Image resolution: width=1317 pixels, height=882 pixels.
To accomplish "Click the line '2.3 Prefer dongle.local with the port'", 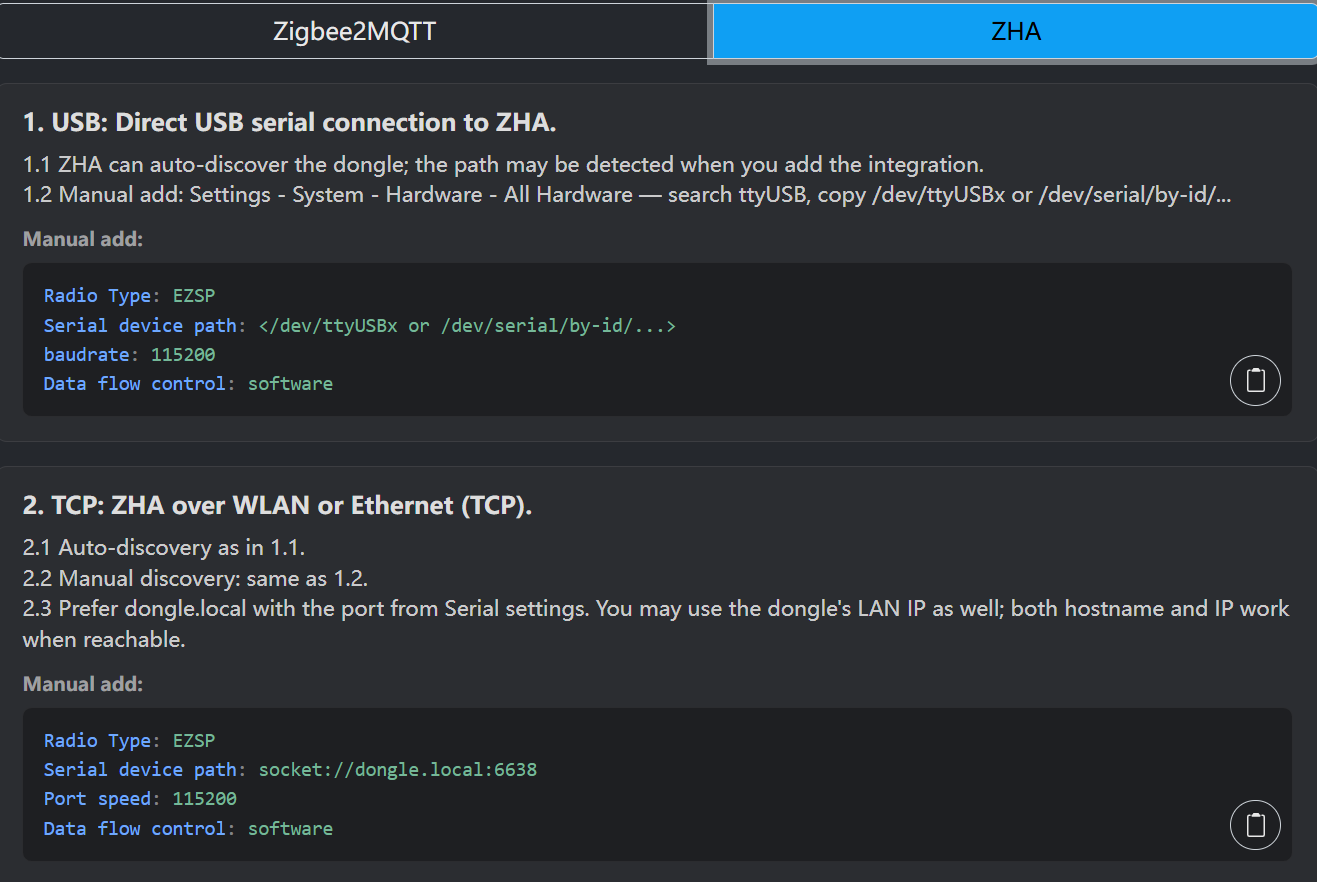I will 656,624.
